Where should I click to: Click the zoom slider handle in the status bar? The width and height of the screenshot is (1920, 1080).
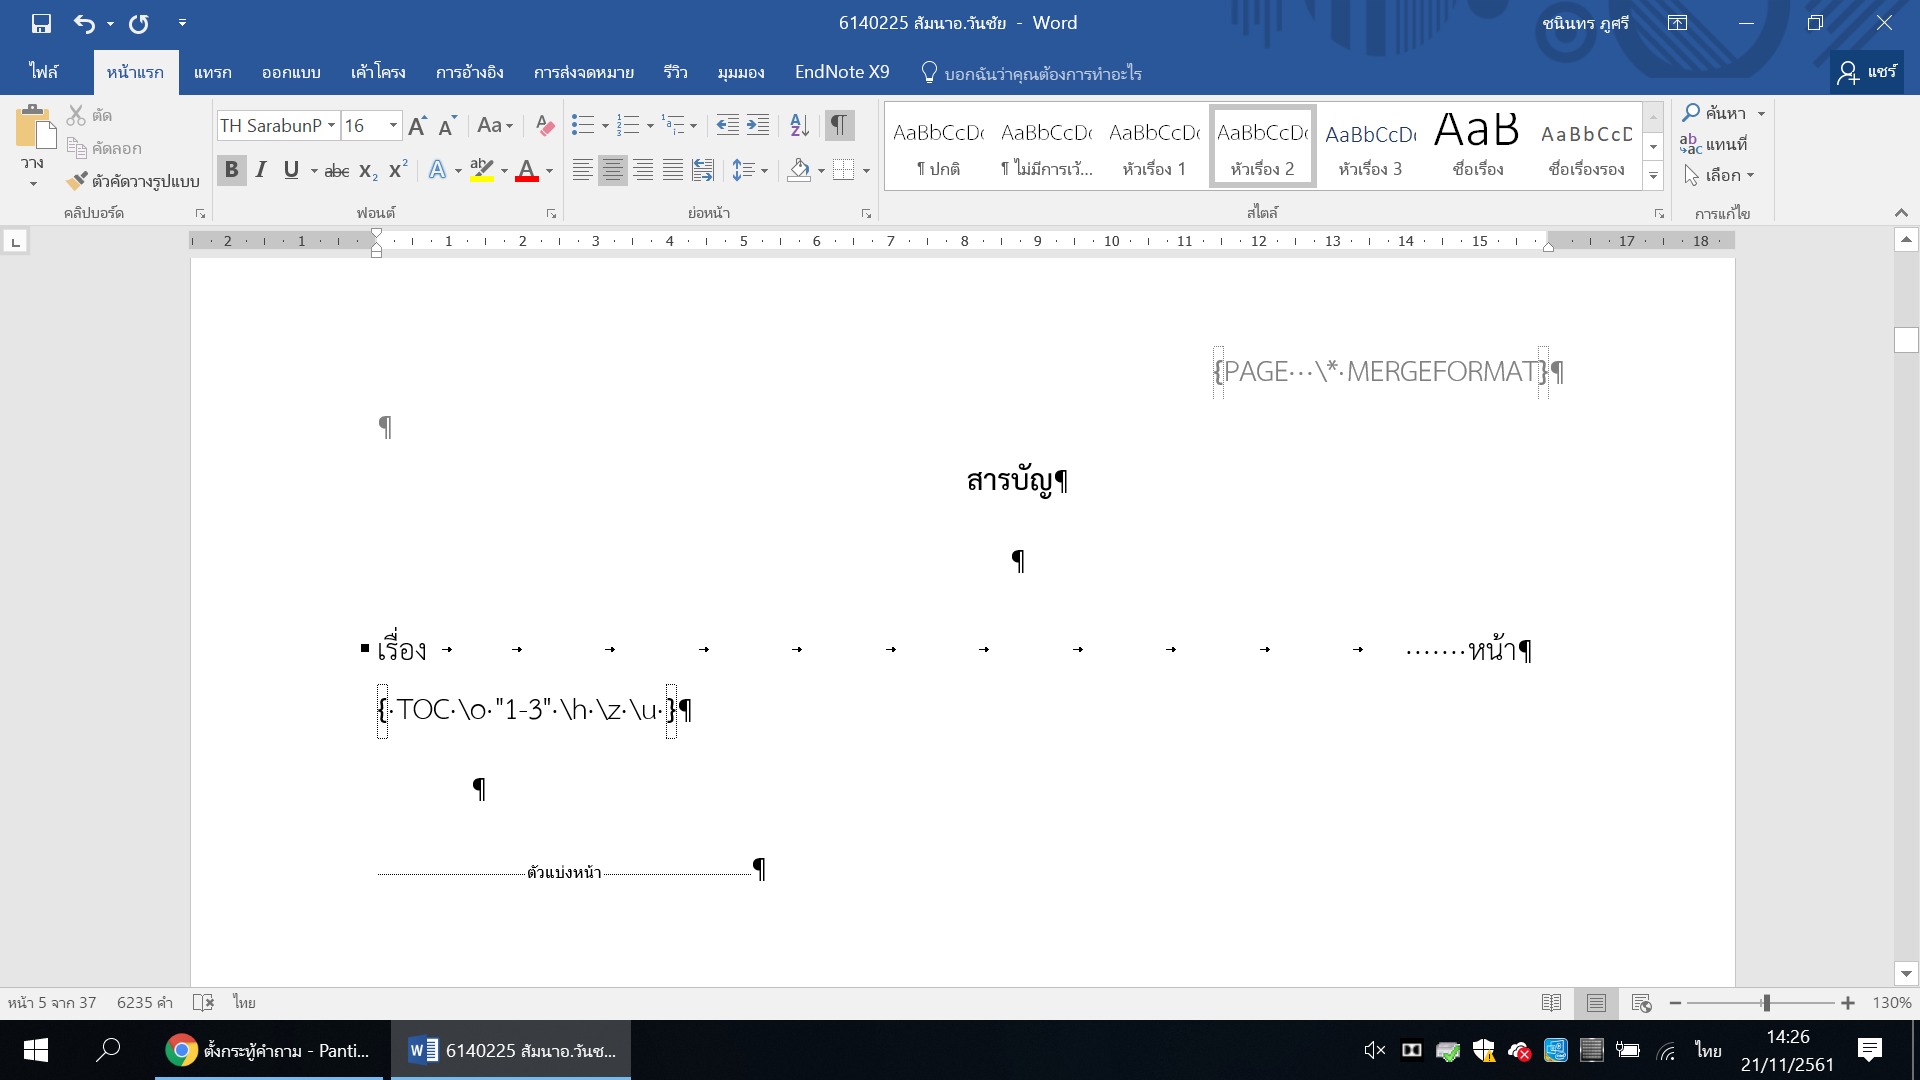coord(1767,1002)
